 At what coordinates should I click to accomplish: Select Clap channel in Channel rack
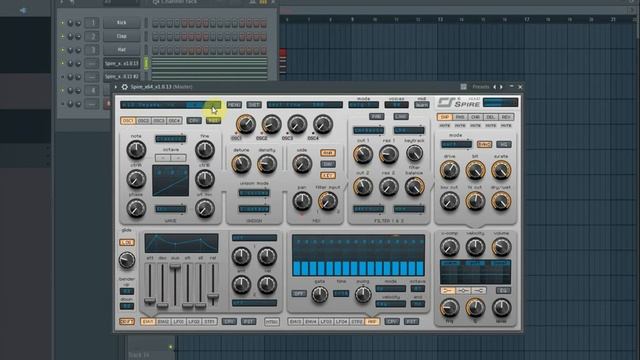click(122, 36)
